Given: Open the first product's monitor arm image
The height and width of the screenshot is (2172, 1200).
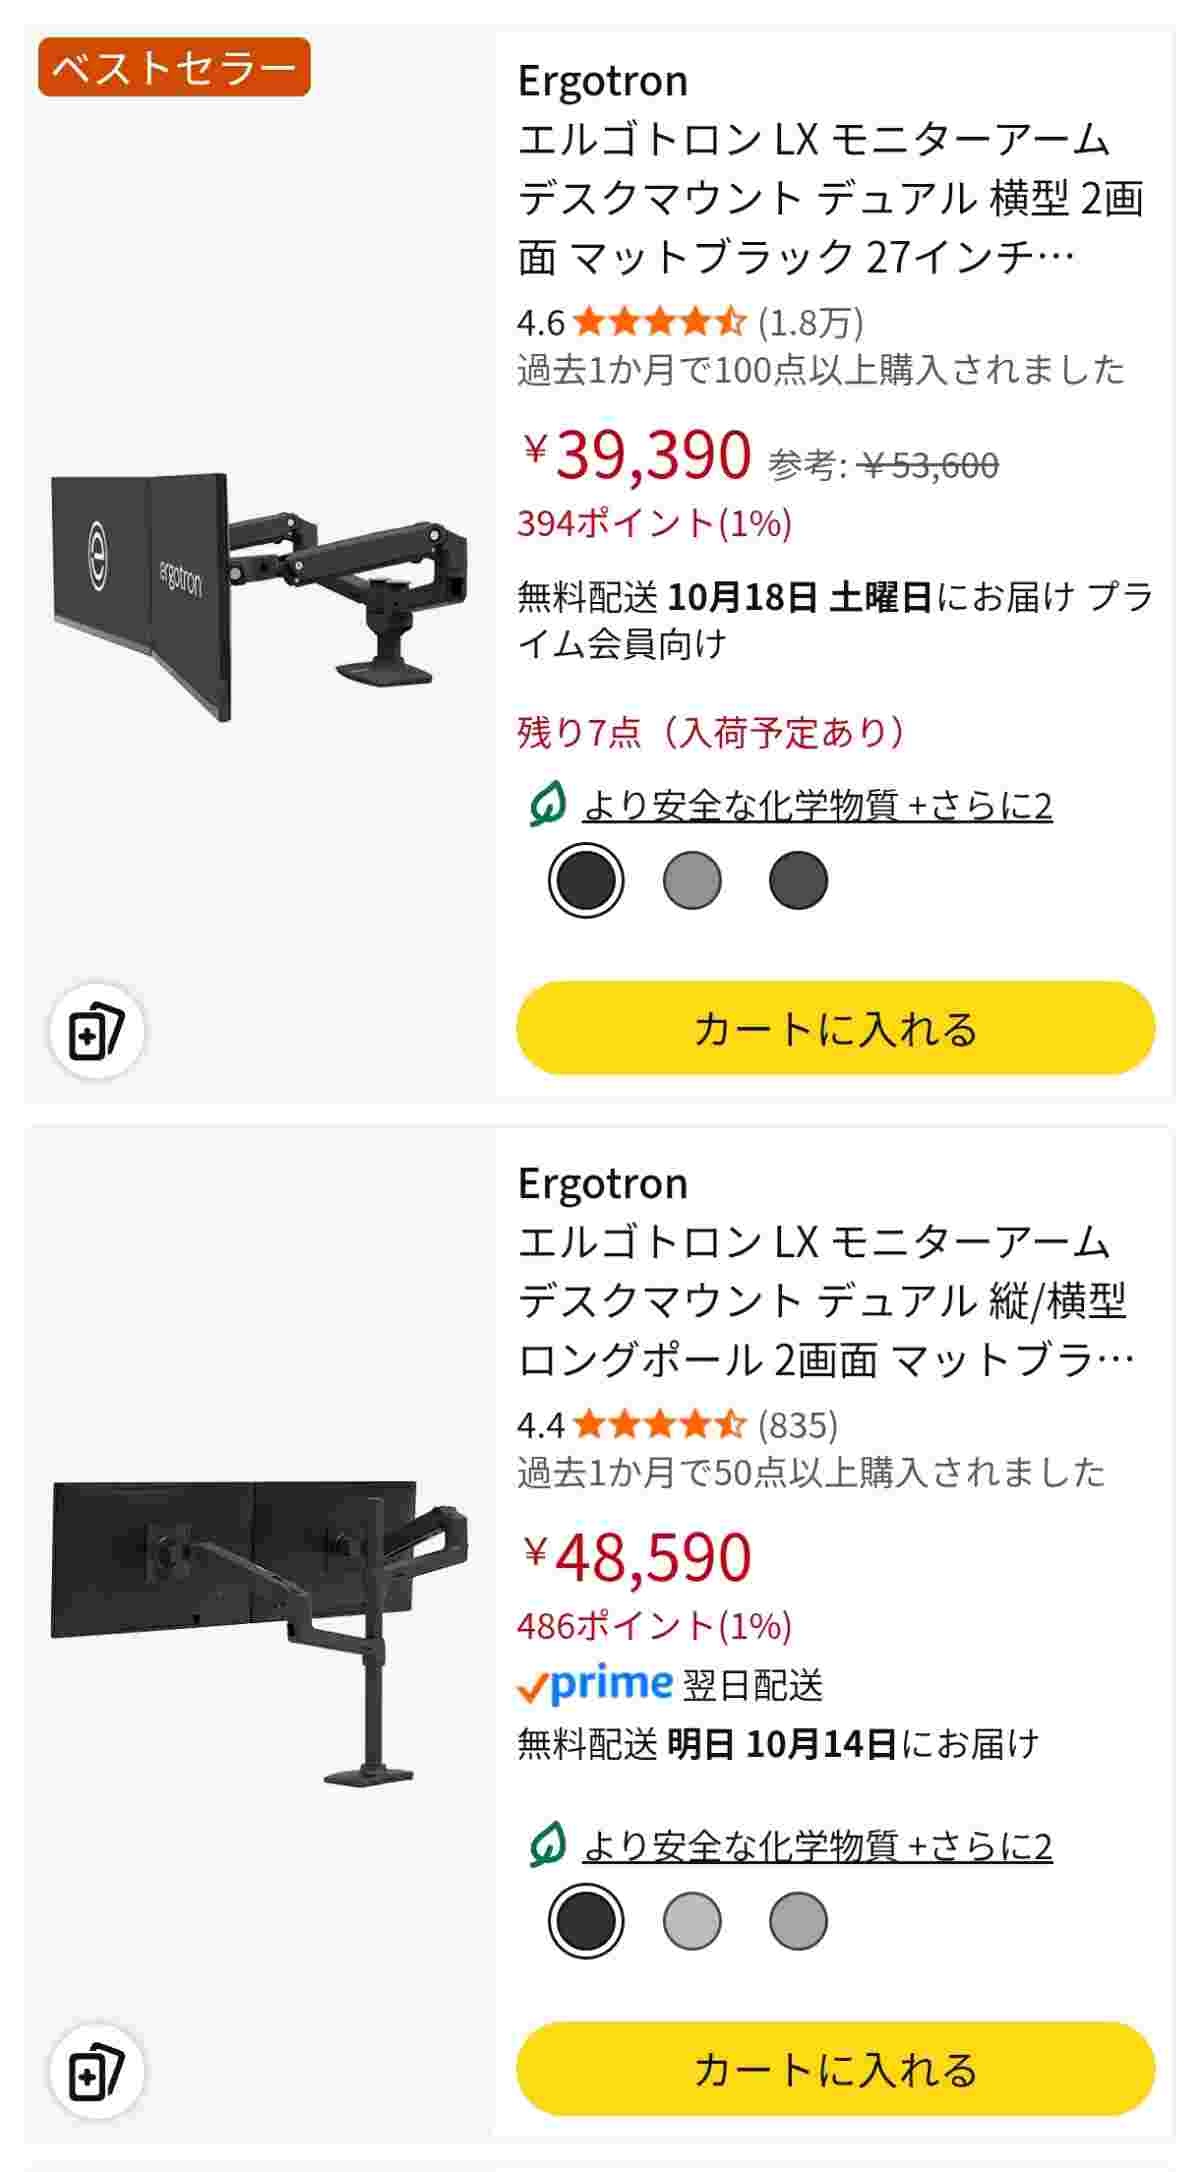Looking at the screenshot, I should point(255,595).
